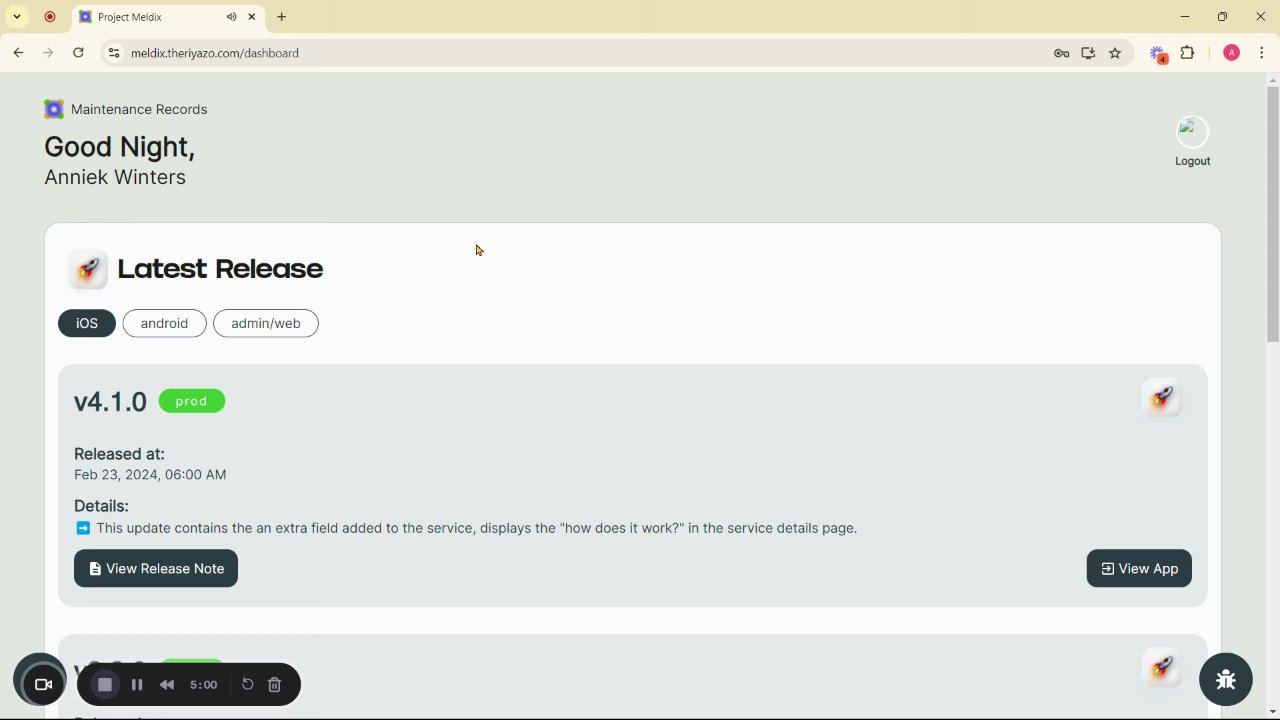Delete the recording with trash icon
Screen dimensions: 1280x720
pos(275,685)
